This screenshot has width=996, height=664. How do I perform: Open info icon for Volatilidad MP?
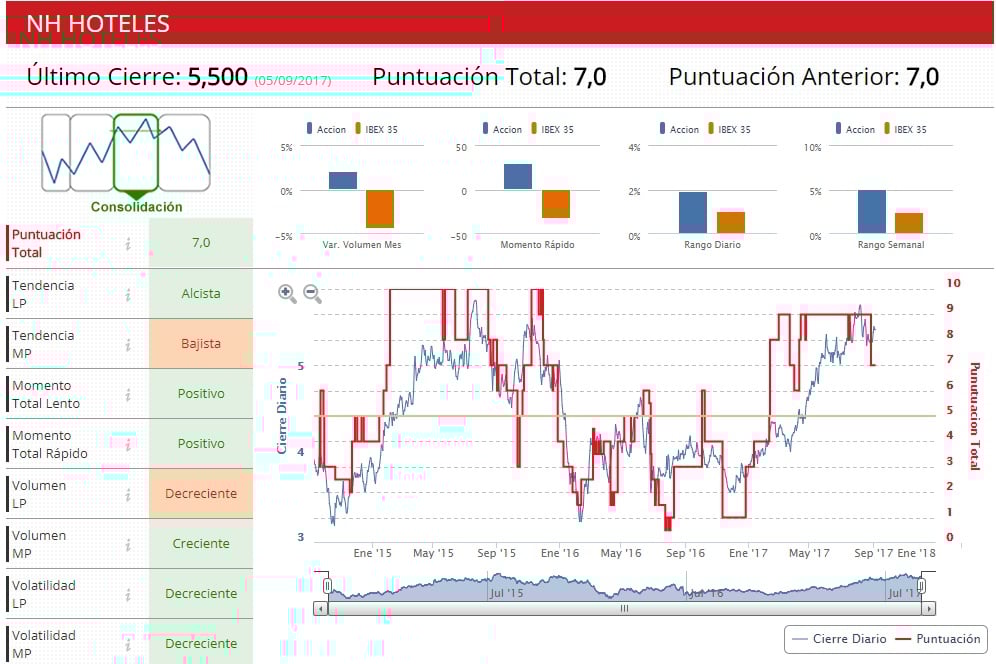128,645
